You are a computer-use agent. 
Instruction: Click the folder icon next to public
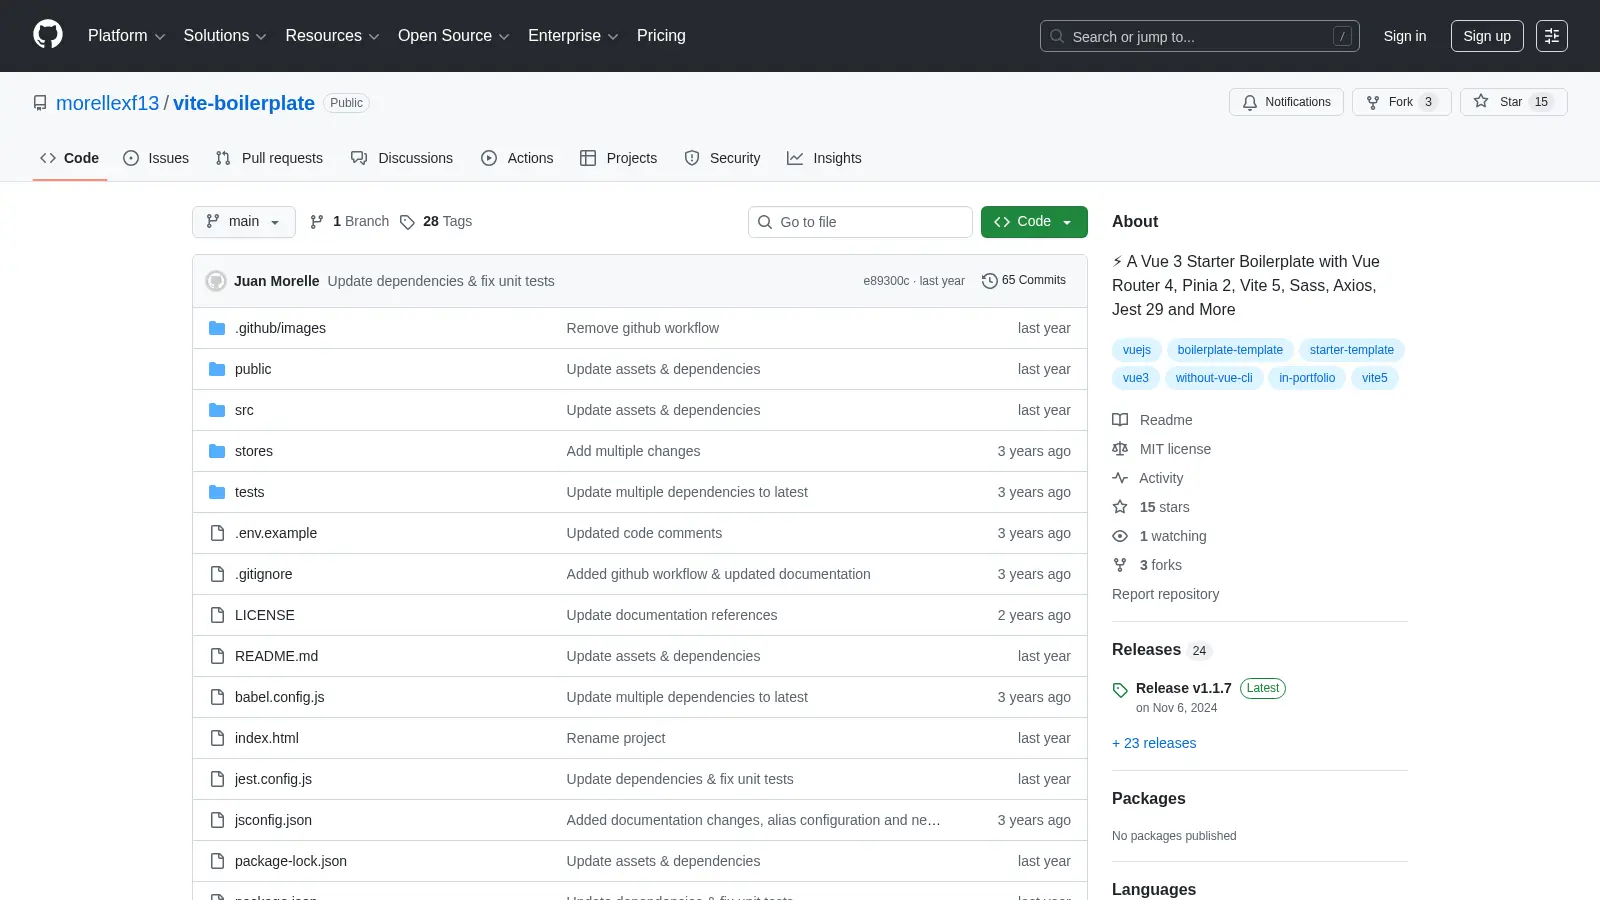click(217, 369)
